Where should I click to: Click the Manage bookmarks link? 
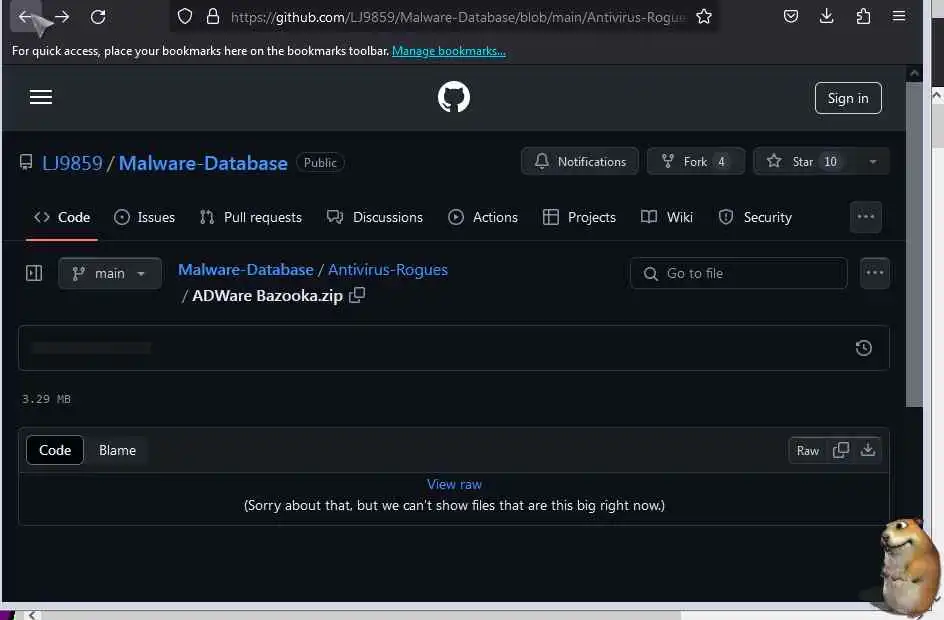[x=449, y=51]
